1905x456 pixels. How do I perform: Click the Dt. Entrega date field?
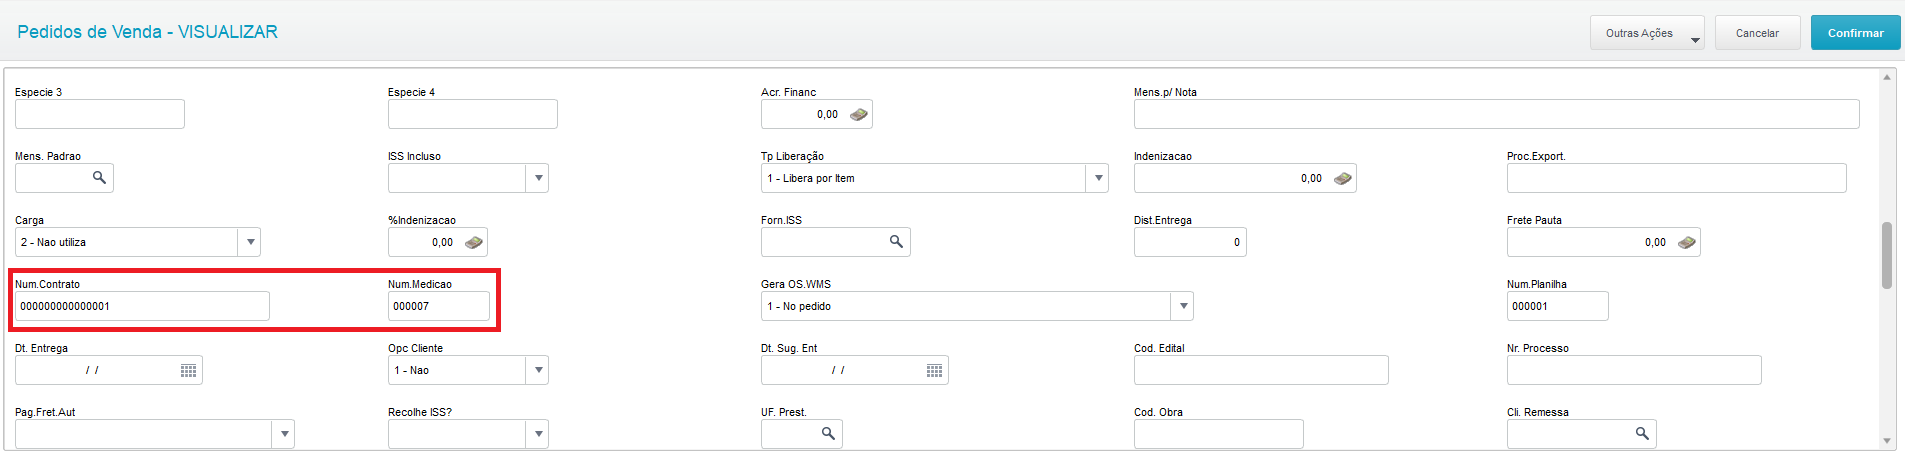(x=108, y=370)
